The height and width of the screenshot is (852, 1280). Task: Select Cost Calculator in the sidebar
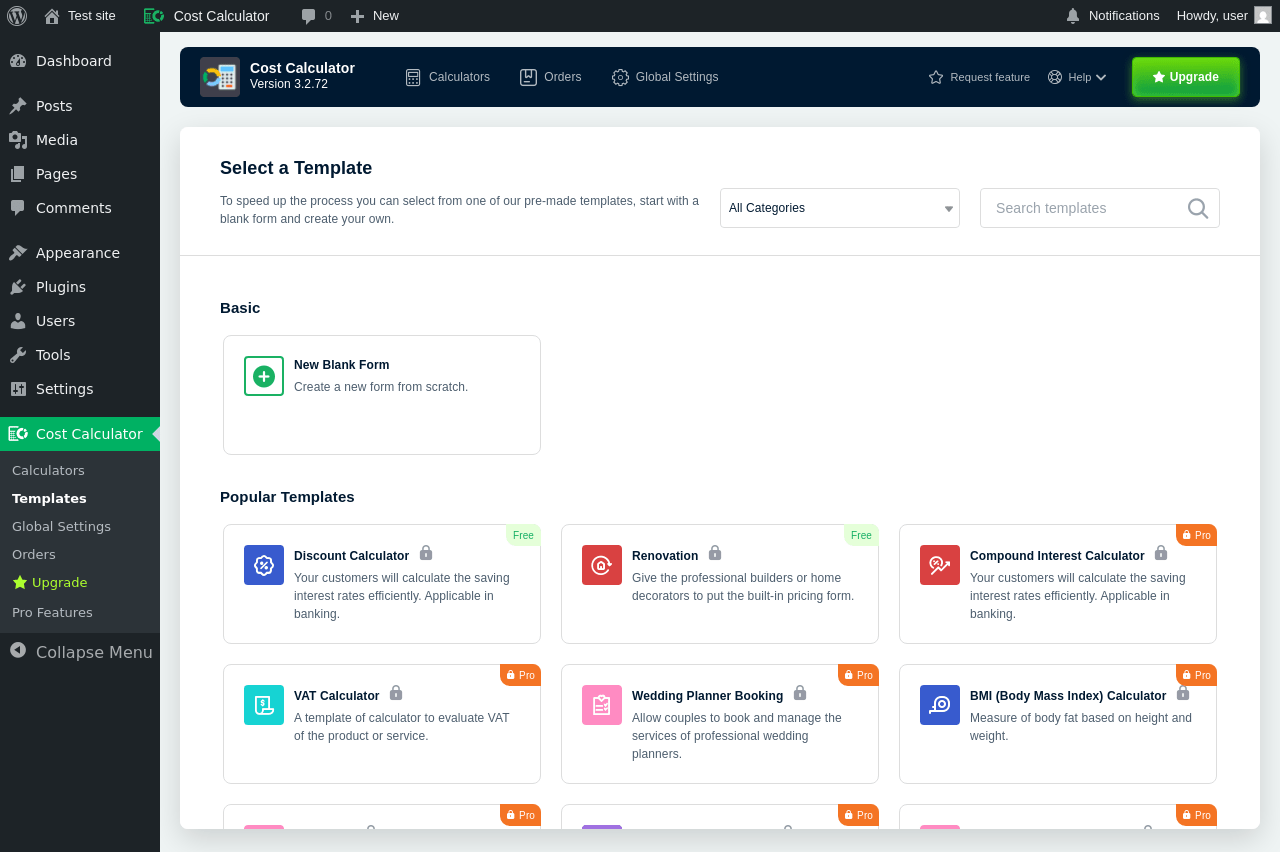(x=80, y=434)
